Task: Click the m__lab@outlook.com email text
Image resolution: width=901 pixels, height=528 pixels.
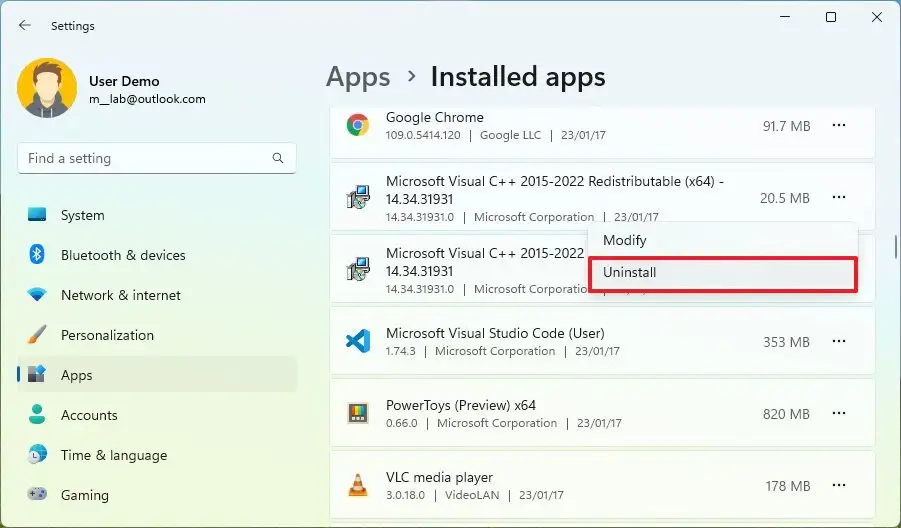Action: 147,99
